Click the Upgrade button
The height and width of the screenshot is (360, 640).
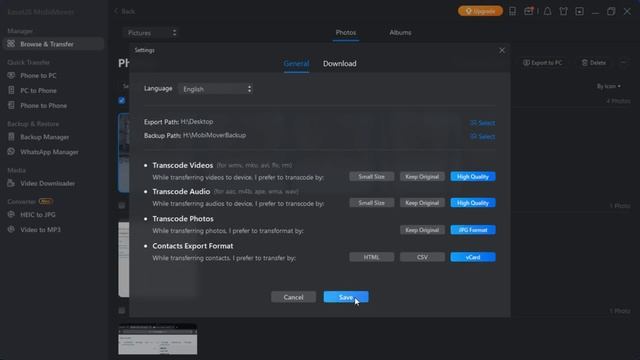[x=480, y=11]
